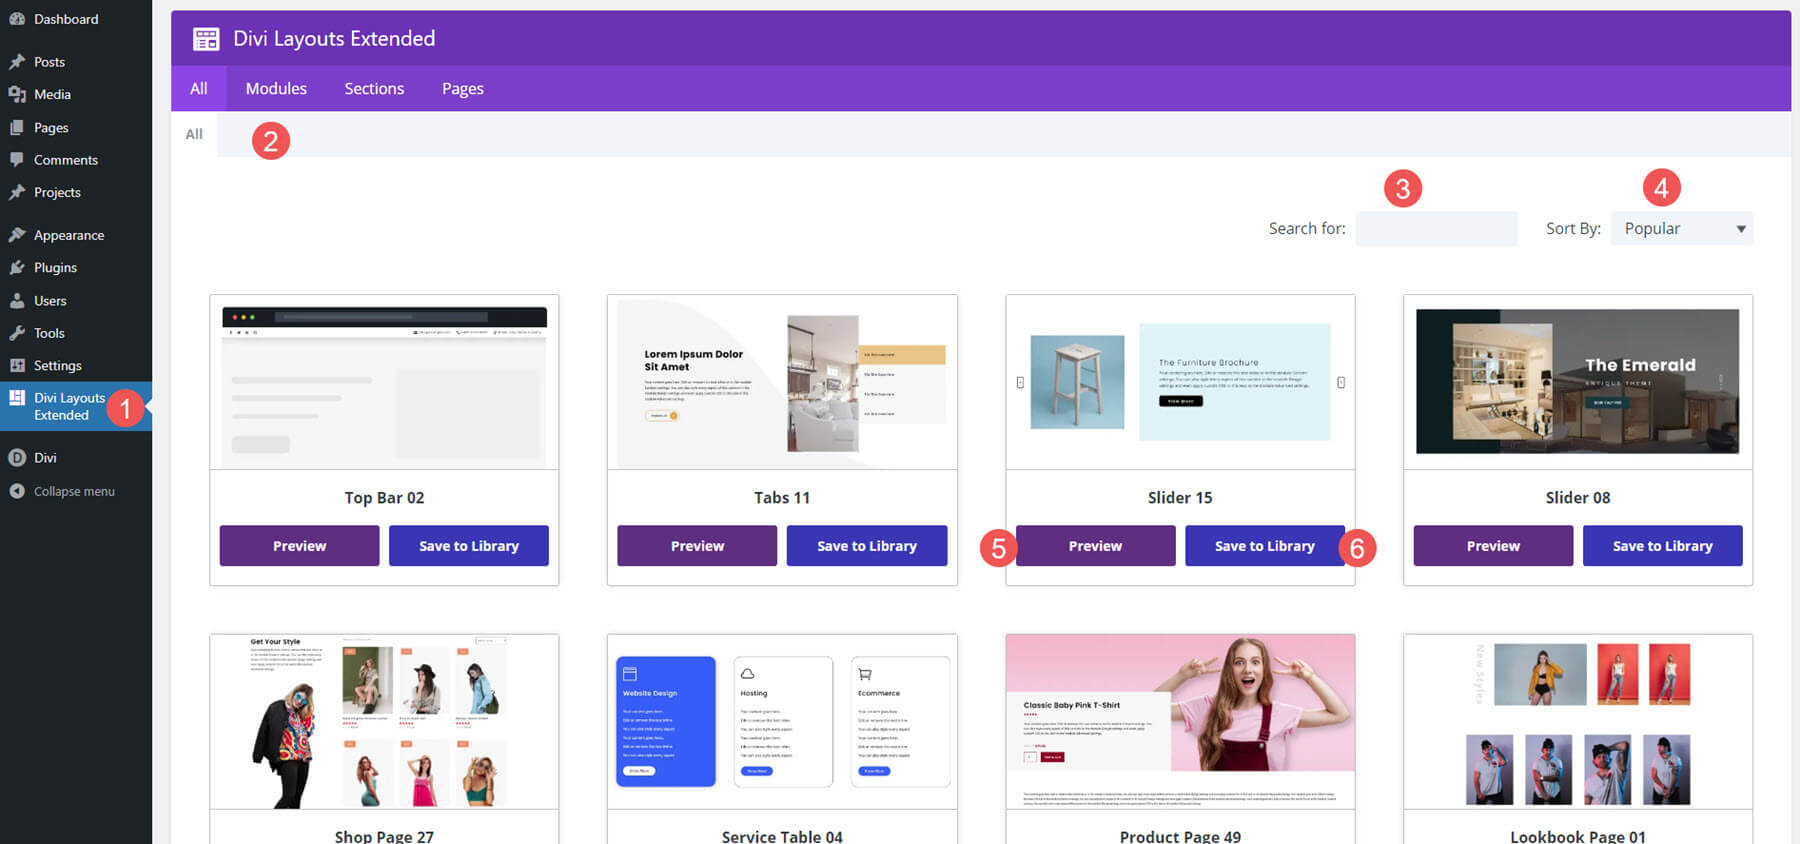Click the Posts pin icon

click(17, 62)
